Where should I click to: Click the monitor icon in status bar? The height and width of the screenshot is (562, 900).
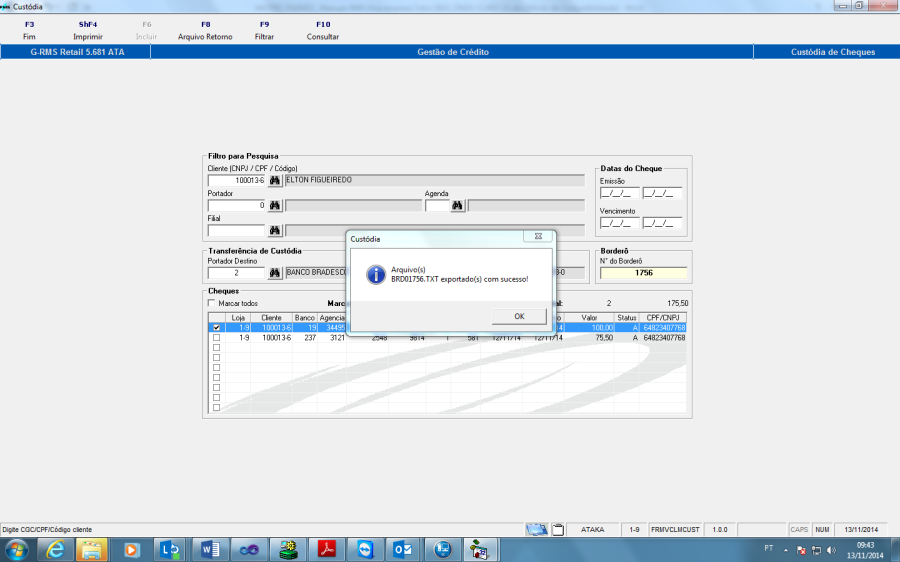coord(537,529)
